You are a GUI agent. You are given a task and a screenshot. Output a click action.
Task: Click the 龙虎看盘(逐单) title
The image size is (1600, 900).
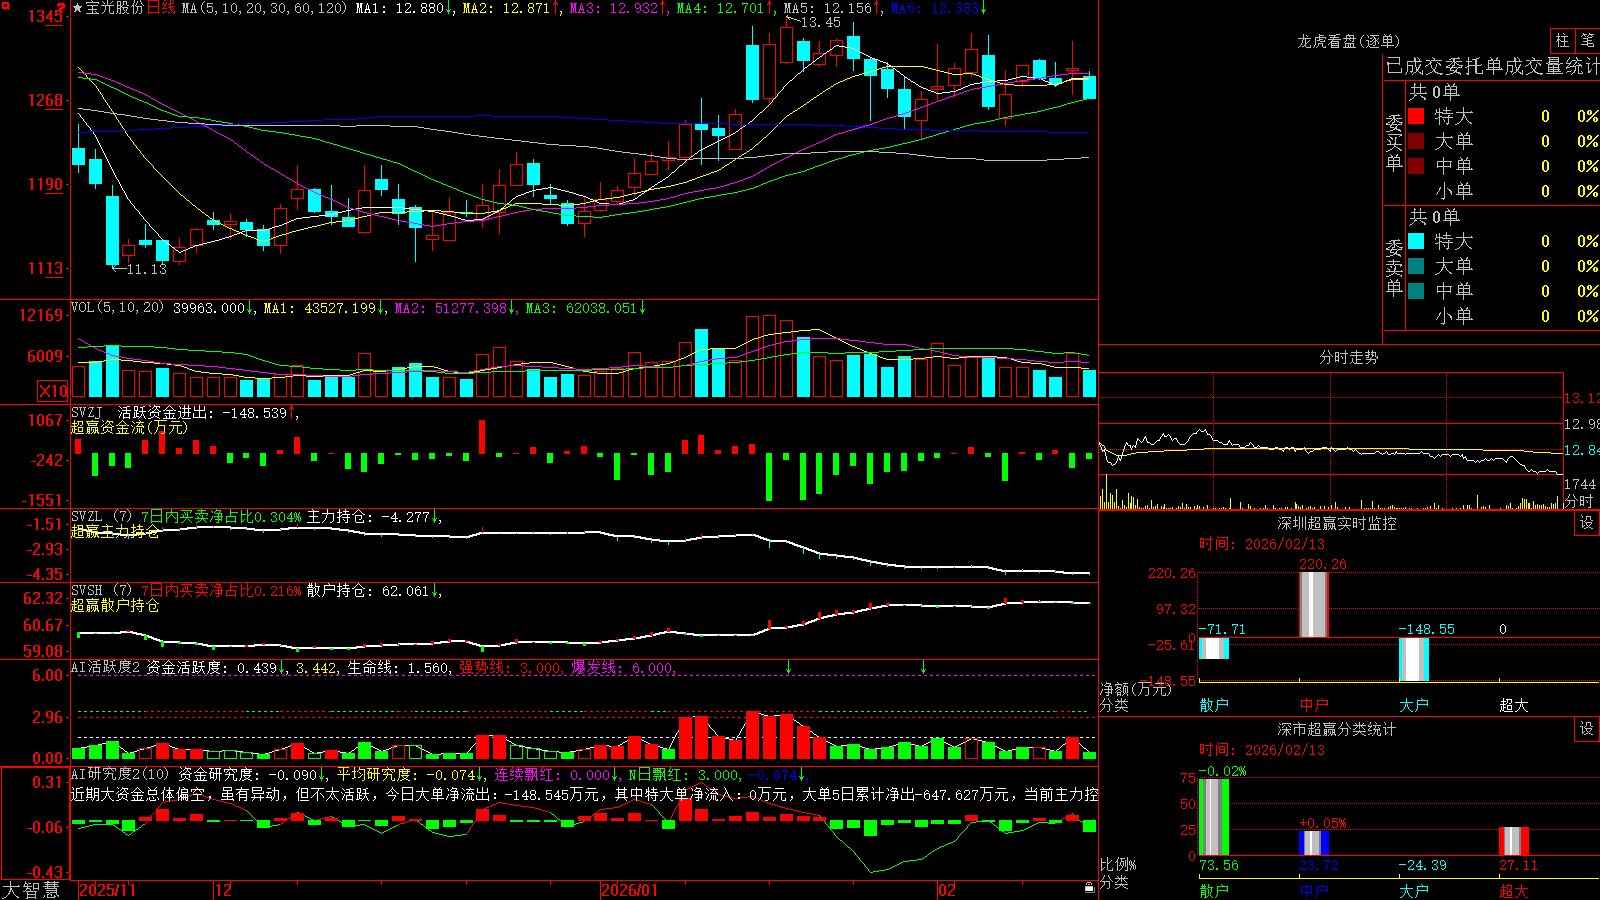1348,41
